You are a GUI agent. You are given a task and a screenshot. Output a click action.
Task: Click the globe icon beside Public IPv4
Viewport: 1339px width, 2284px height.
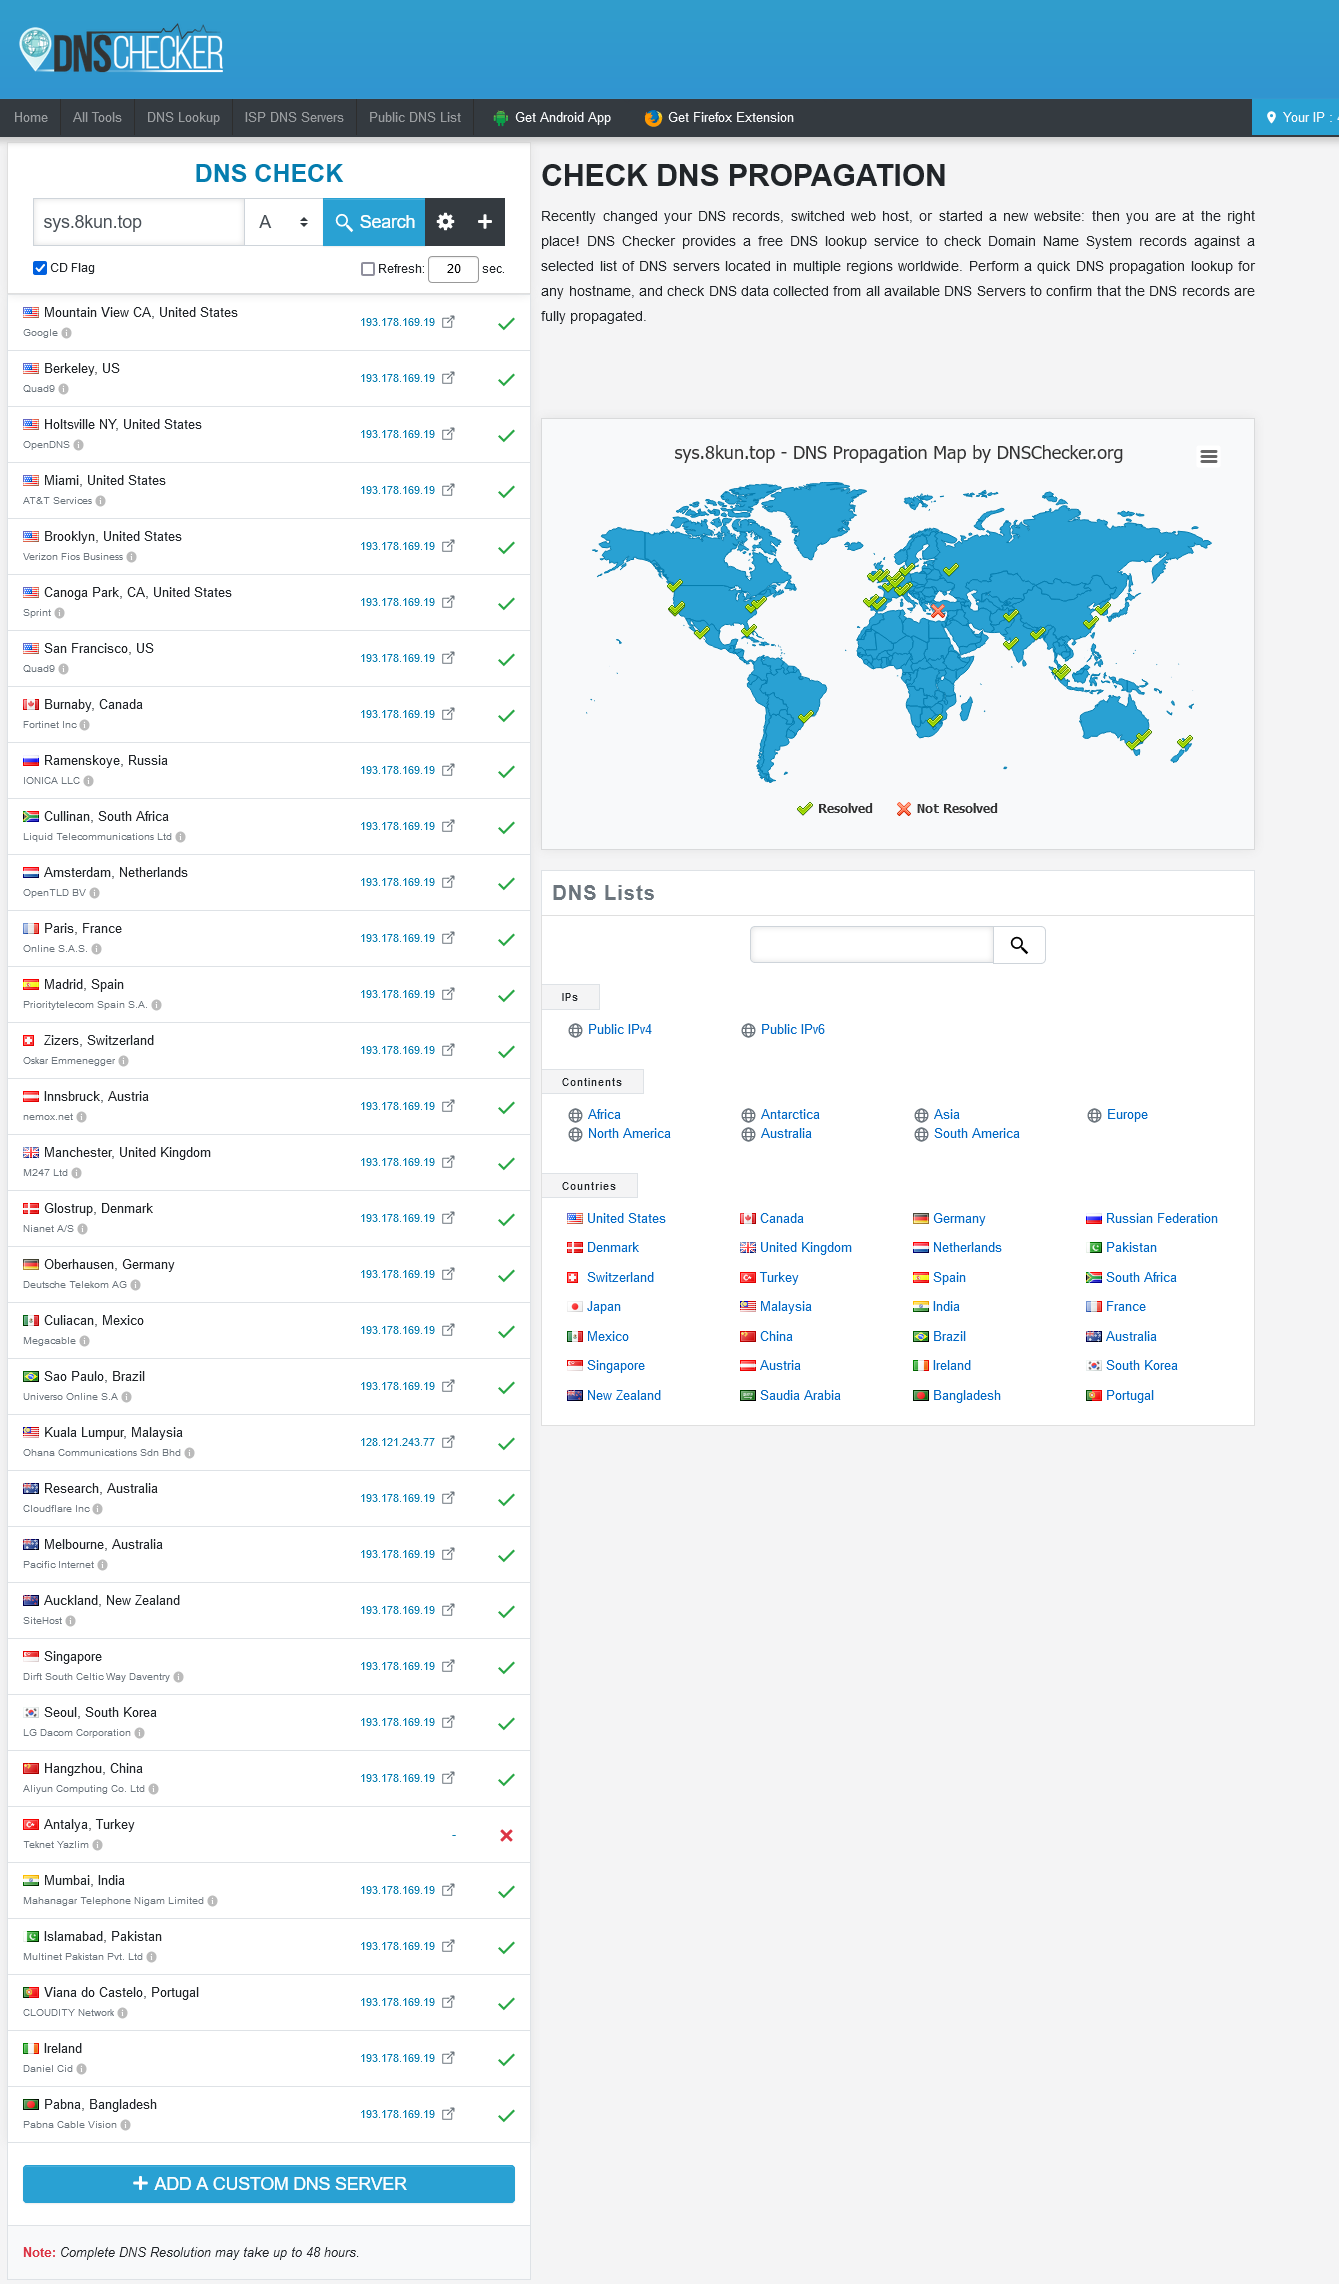pyautogui.click(x=575, y=1030)
